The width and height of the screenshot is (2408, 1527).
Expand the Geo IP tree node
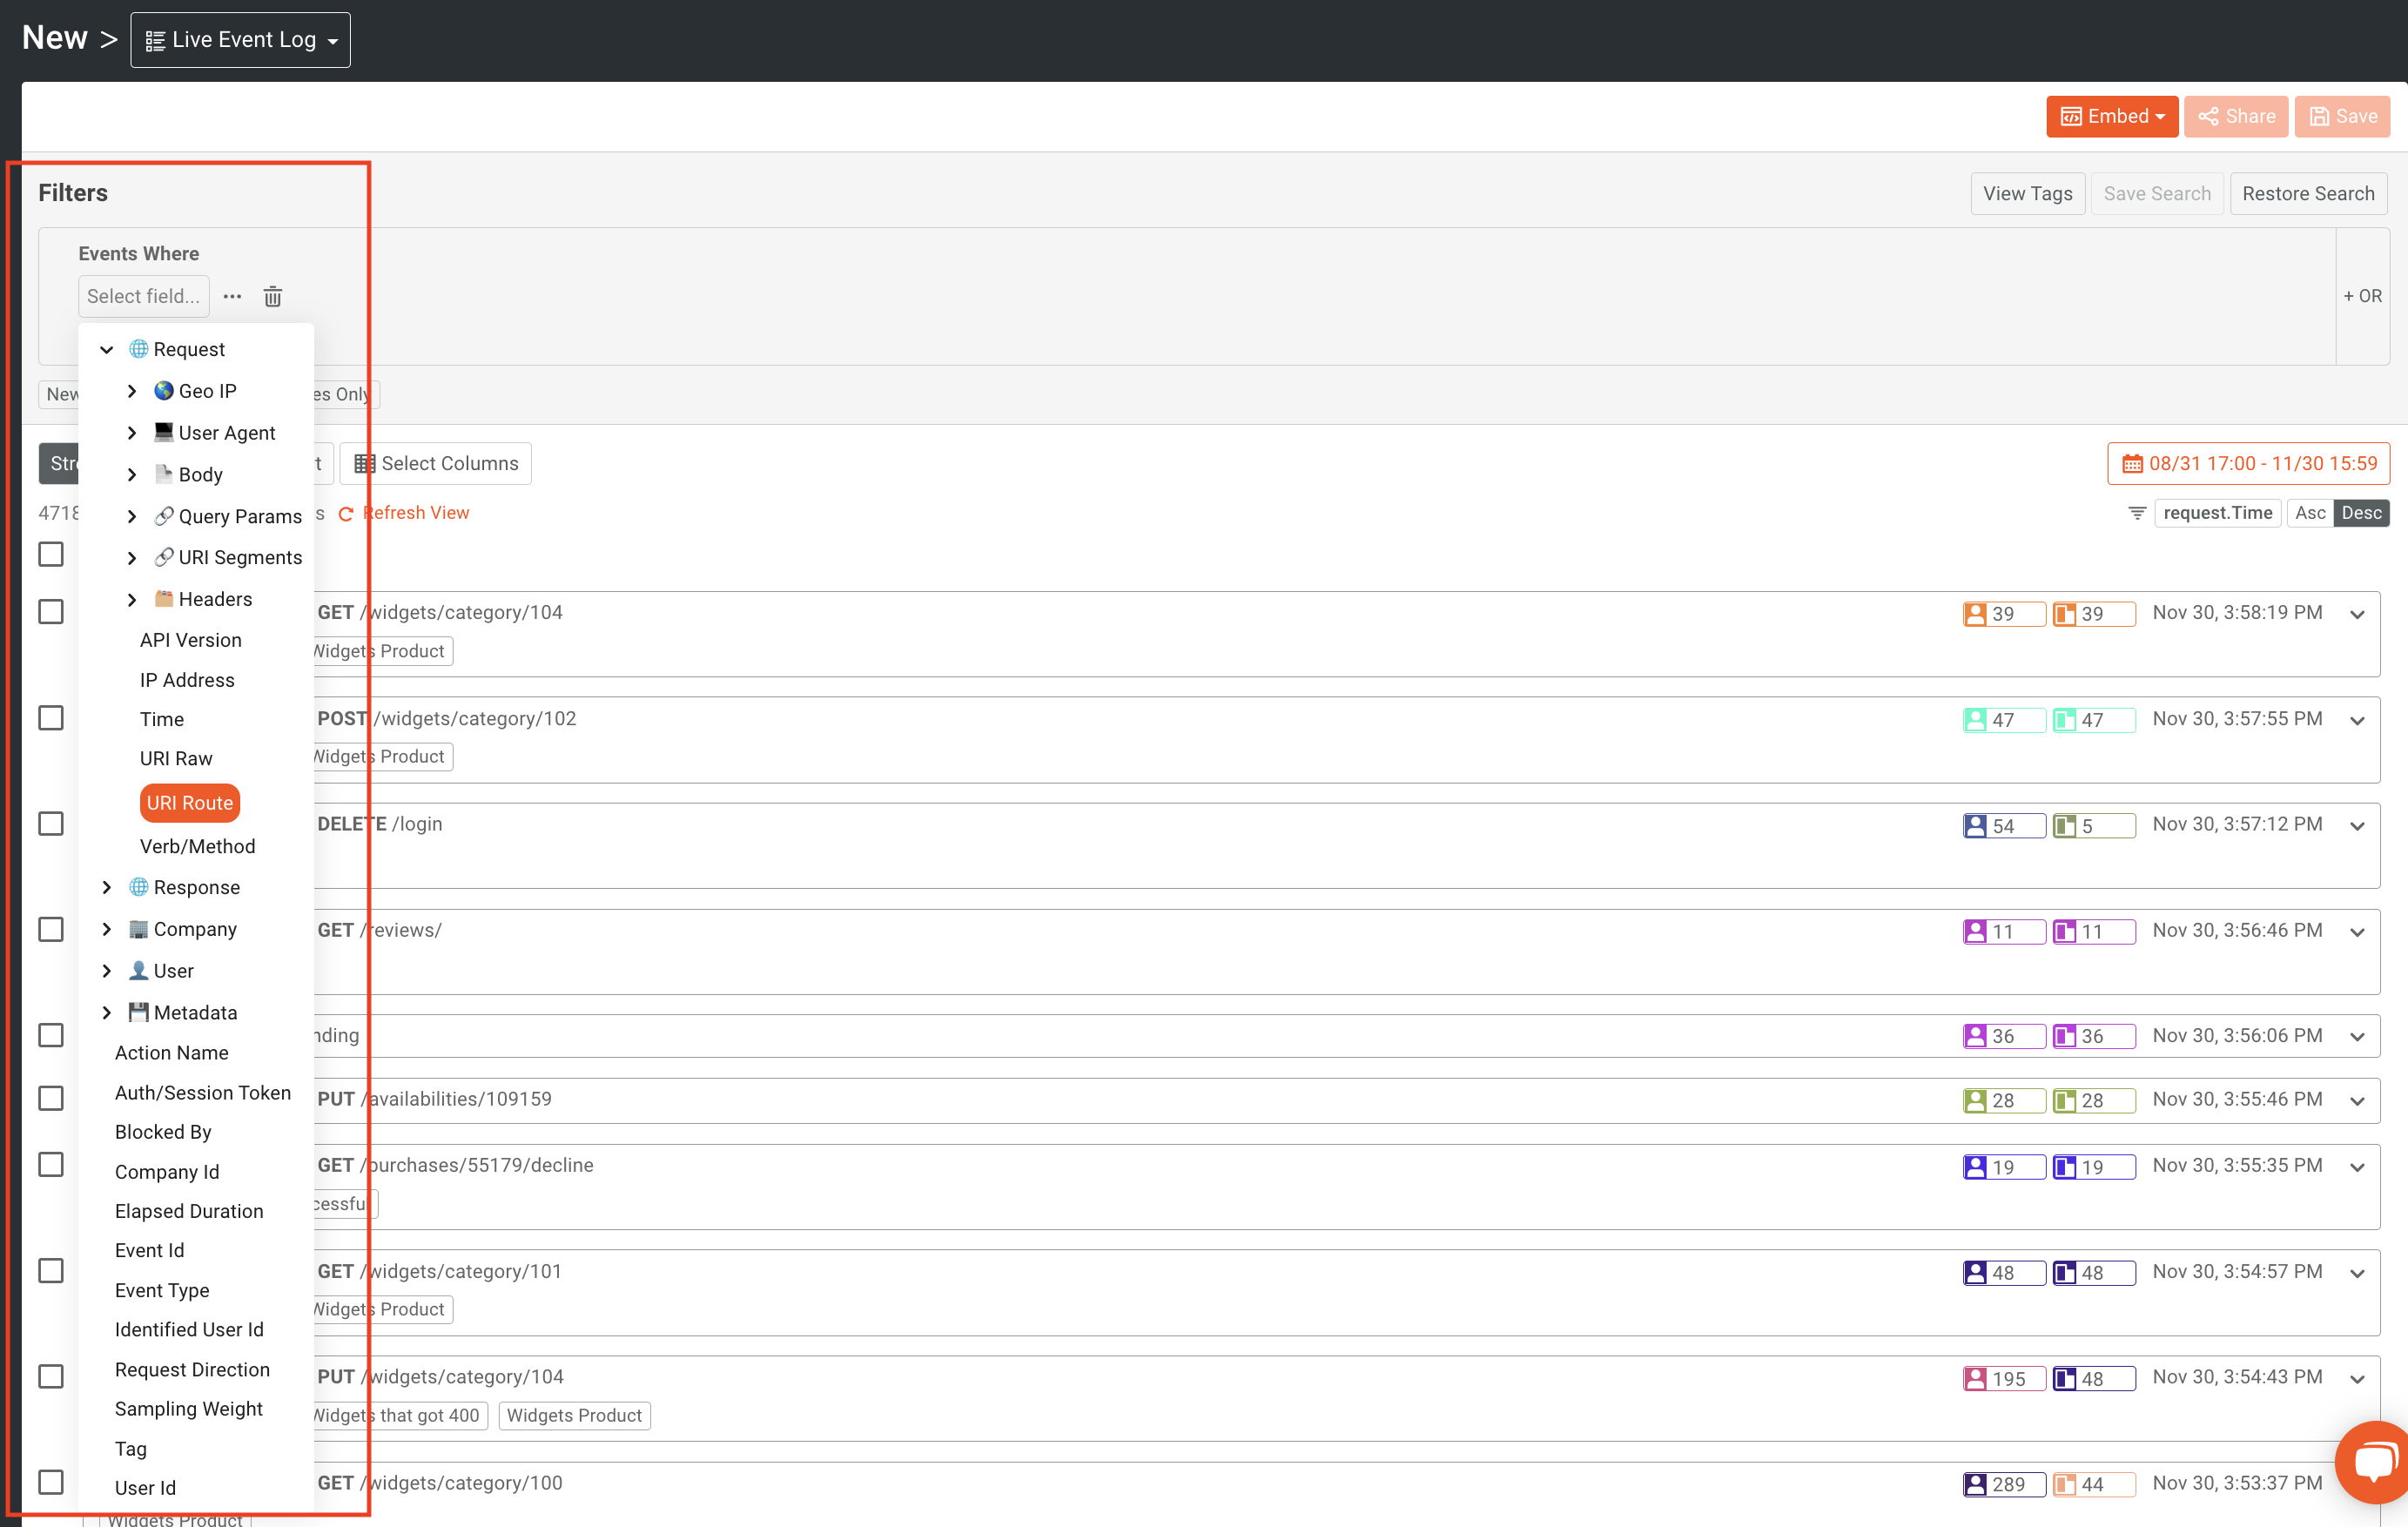click(x=132, y=391)
